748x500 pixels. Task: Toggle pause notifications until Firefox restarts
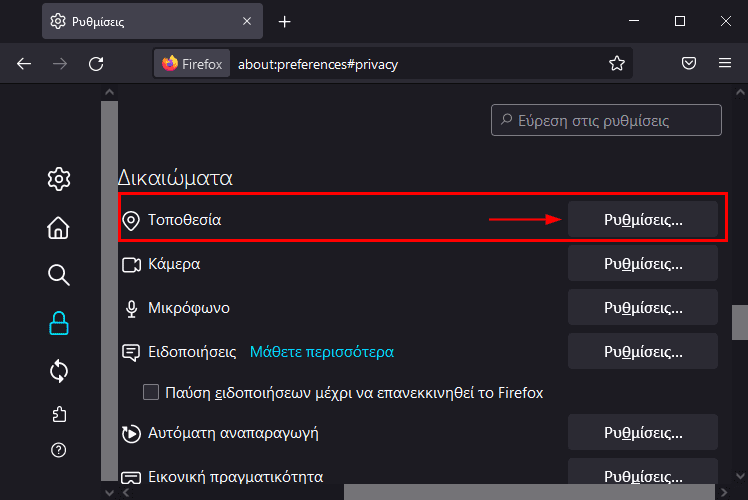pyautogui.click(x=151, y=392)
